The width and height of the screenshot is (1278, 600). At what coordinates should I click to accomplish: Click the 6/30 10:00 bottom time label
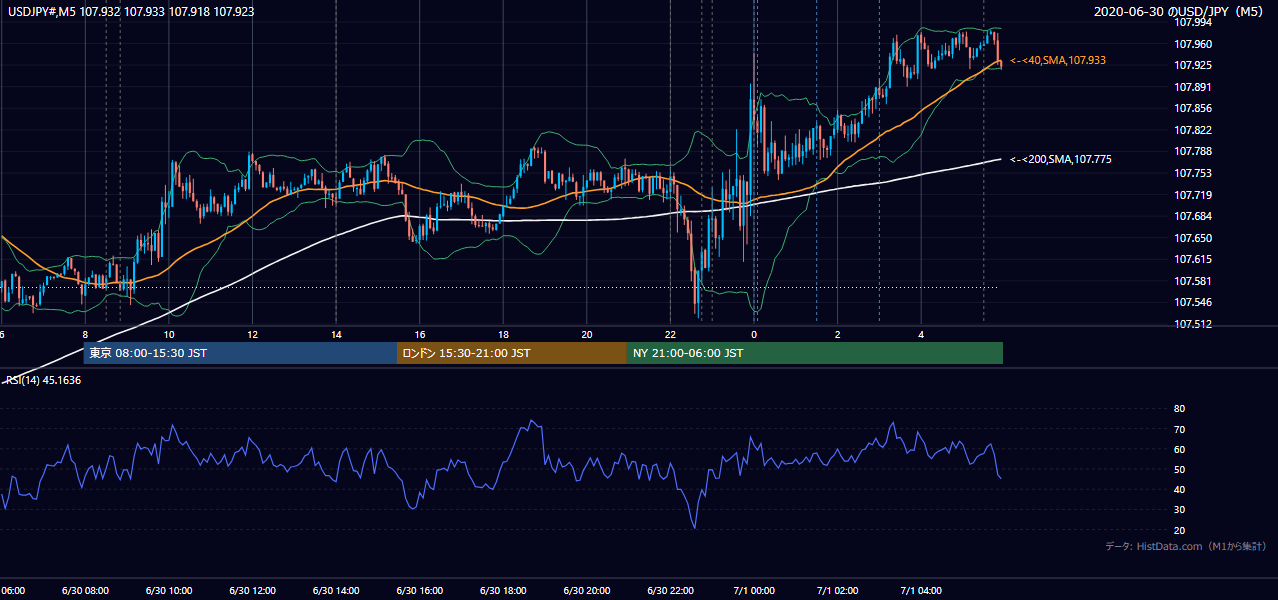pos(168,591)
